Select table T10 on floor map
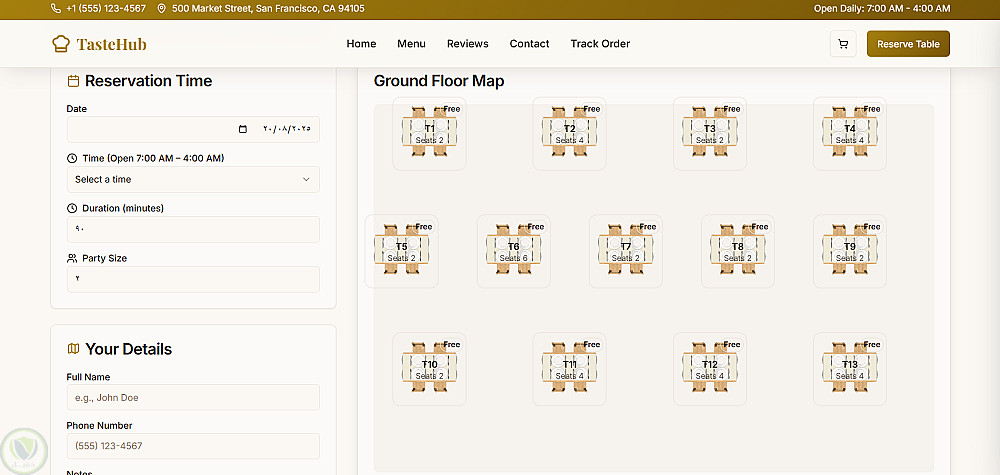The image size is (1000, 475). coord(429,369)
